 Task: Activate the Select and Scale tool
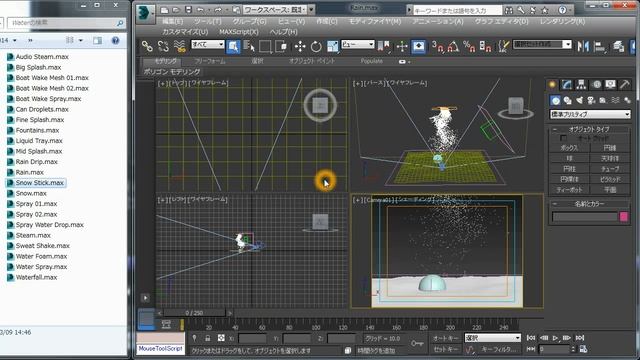[x=333, y=46]
